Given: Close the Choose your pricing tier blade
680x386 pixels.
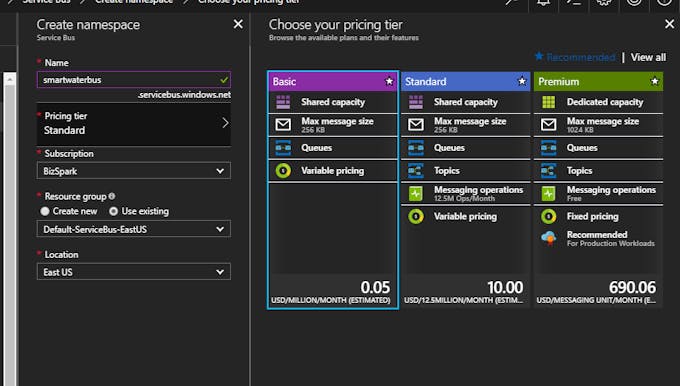Looking at the screenshot, I should click(x=670, y=24).
